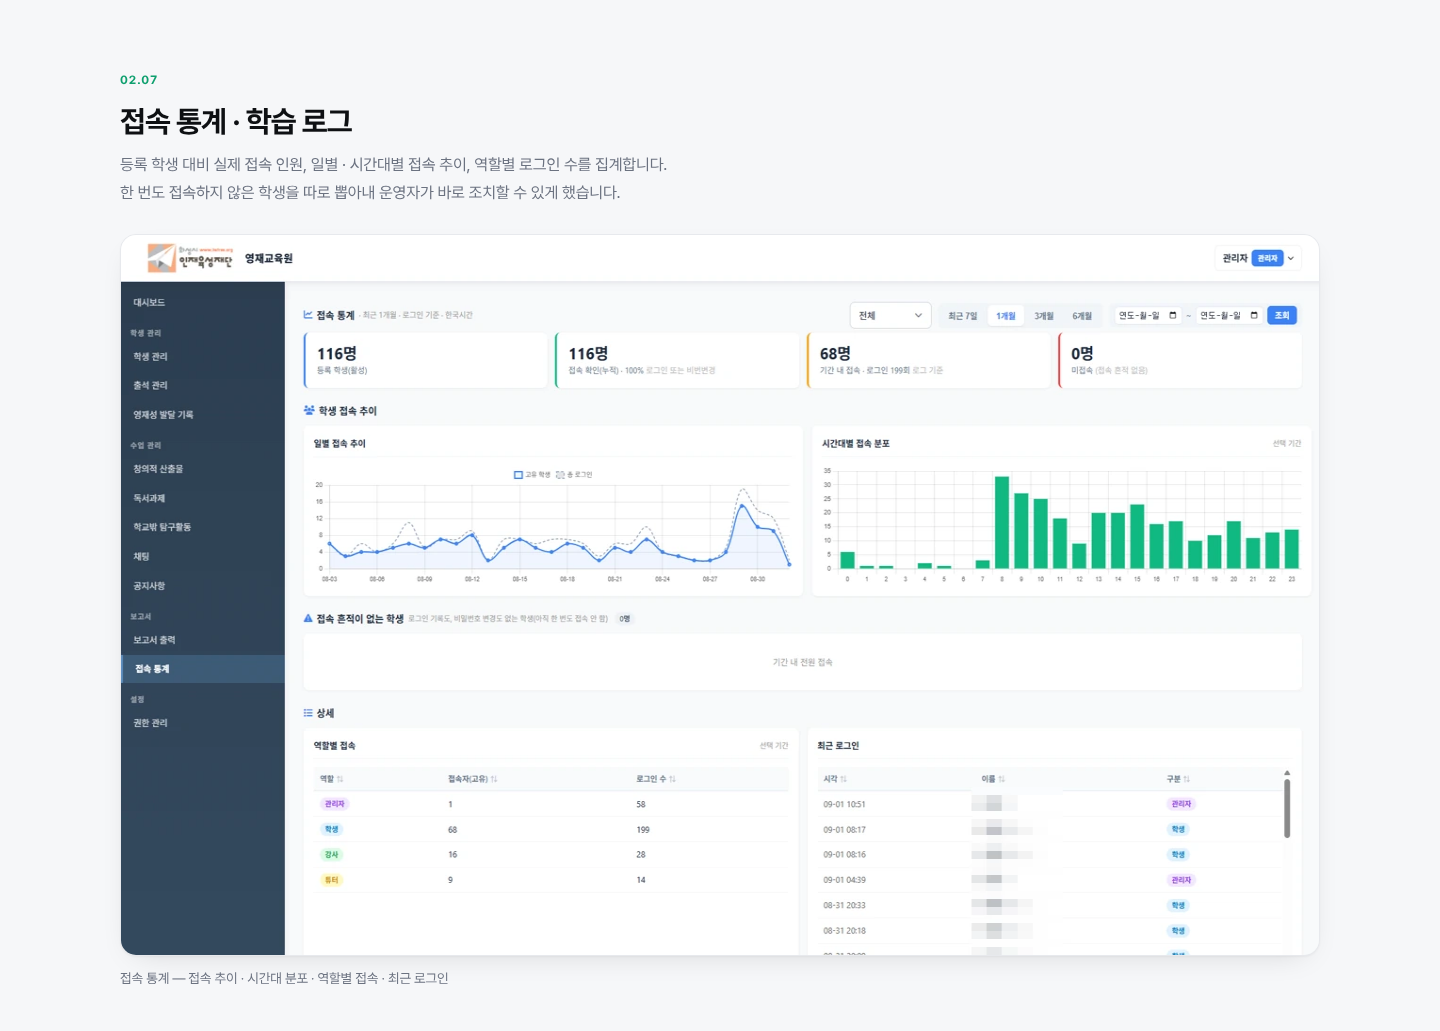Click the 116명 접속 확인(누적) card
Screen dimensions: 1440x1031
click(677, 360)
